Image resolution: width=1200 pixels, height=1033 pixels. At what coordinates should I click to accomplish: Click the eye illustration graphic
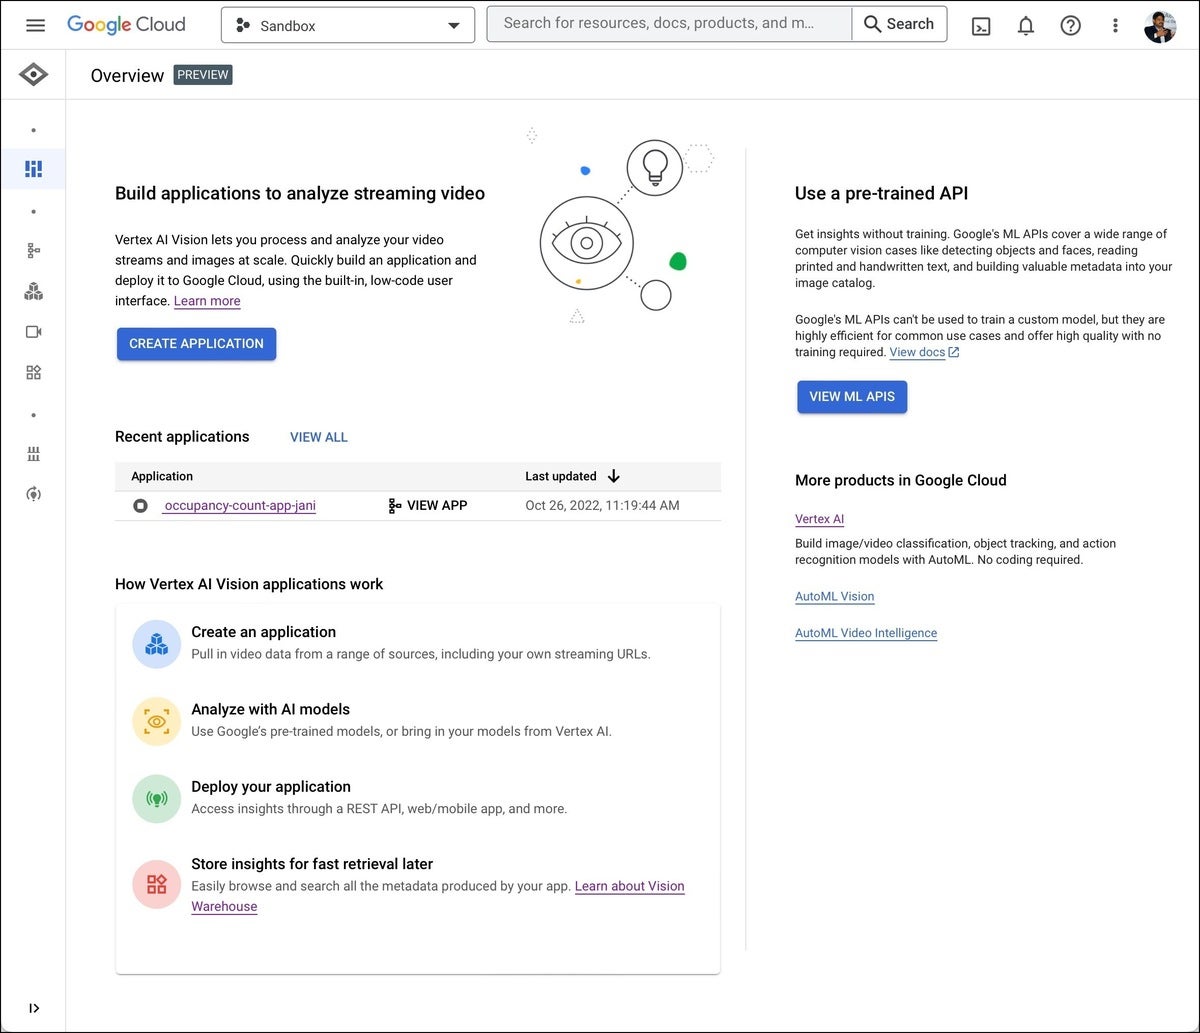pyautogui.click(x=587, y=243)
